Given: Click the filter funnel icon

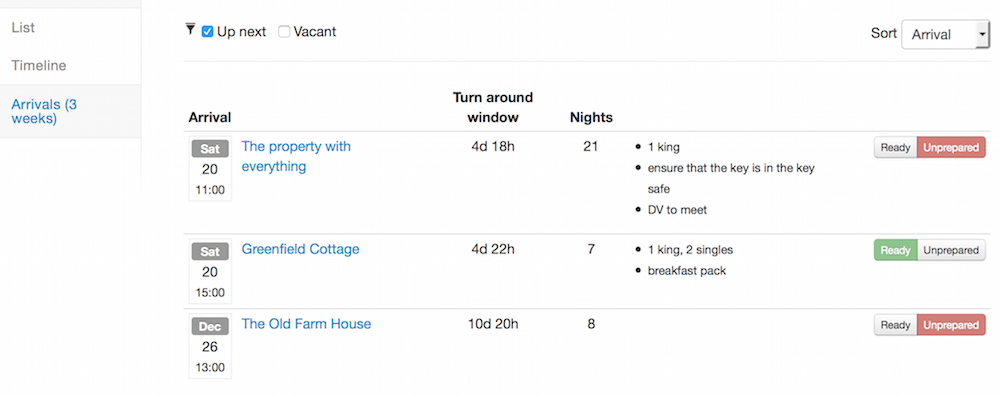Looking at the screenshot, I should pos(190,29).
